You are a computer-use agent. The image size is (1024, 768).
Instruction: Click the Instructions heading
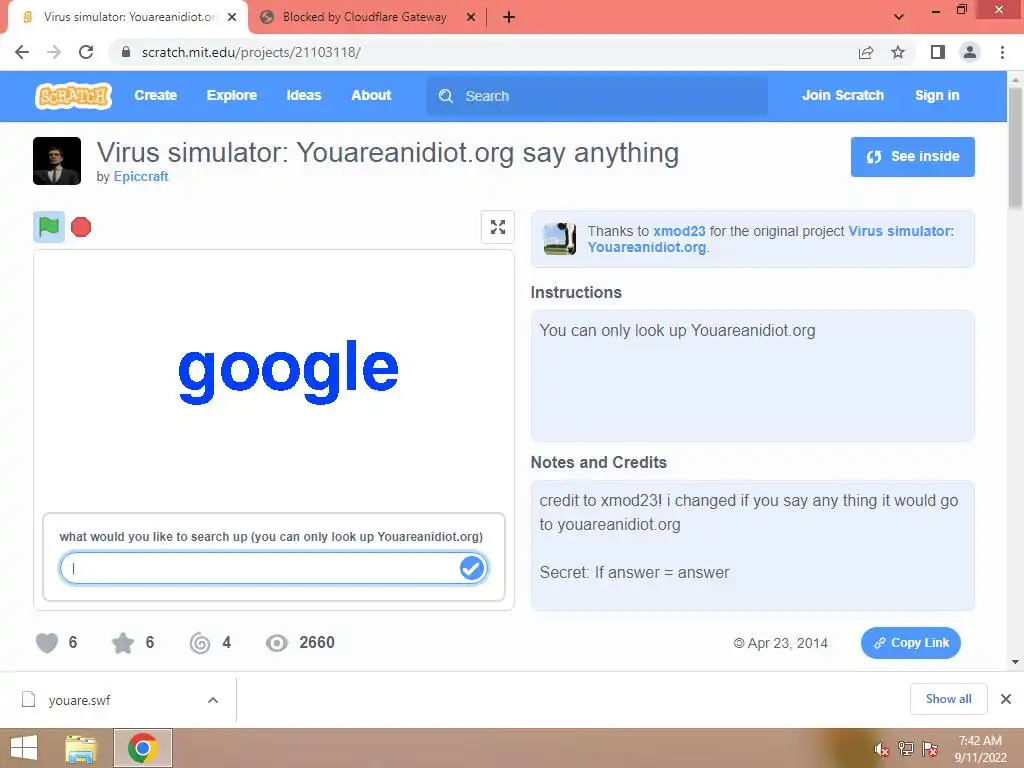point(576,293)
